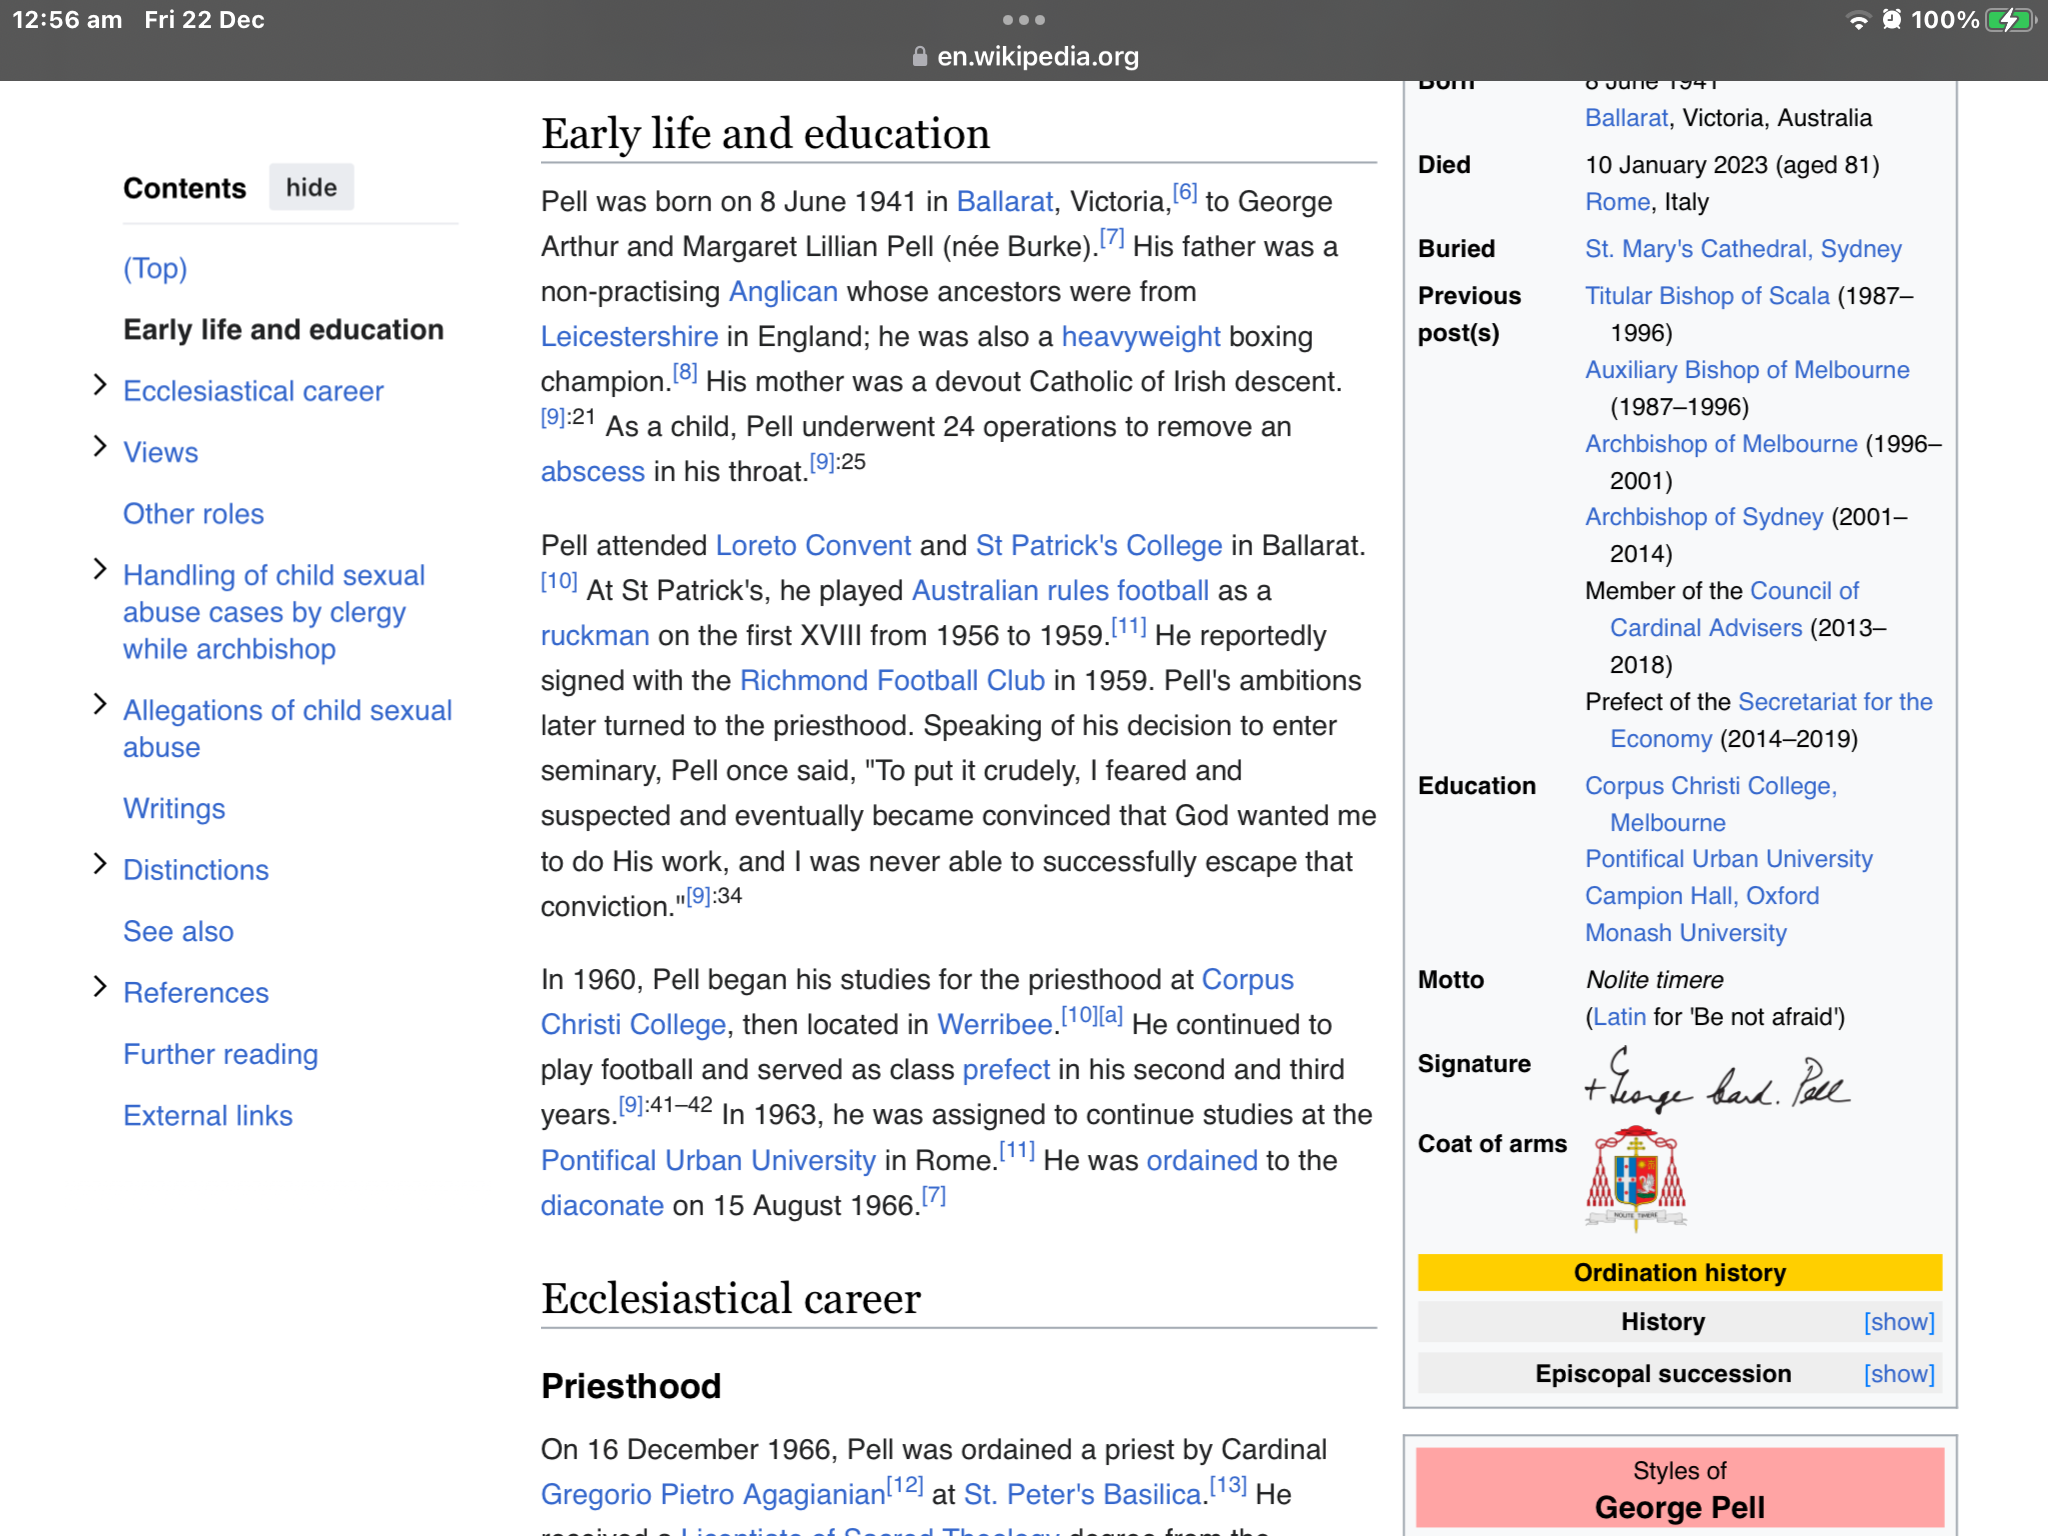2048x1536 pixels.
Task: Open the signature image
Action: click(x=1716, y=1081)
